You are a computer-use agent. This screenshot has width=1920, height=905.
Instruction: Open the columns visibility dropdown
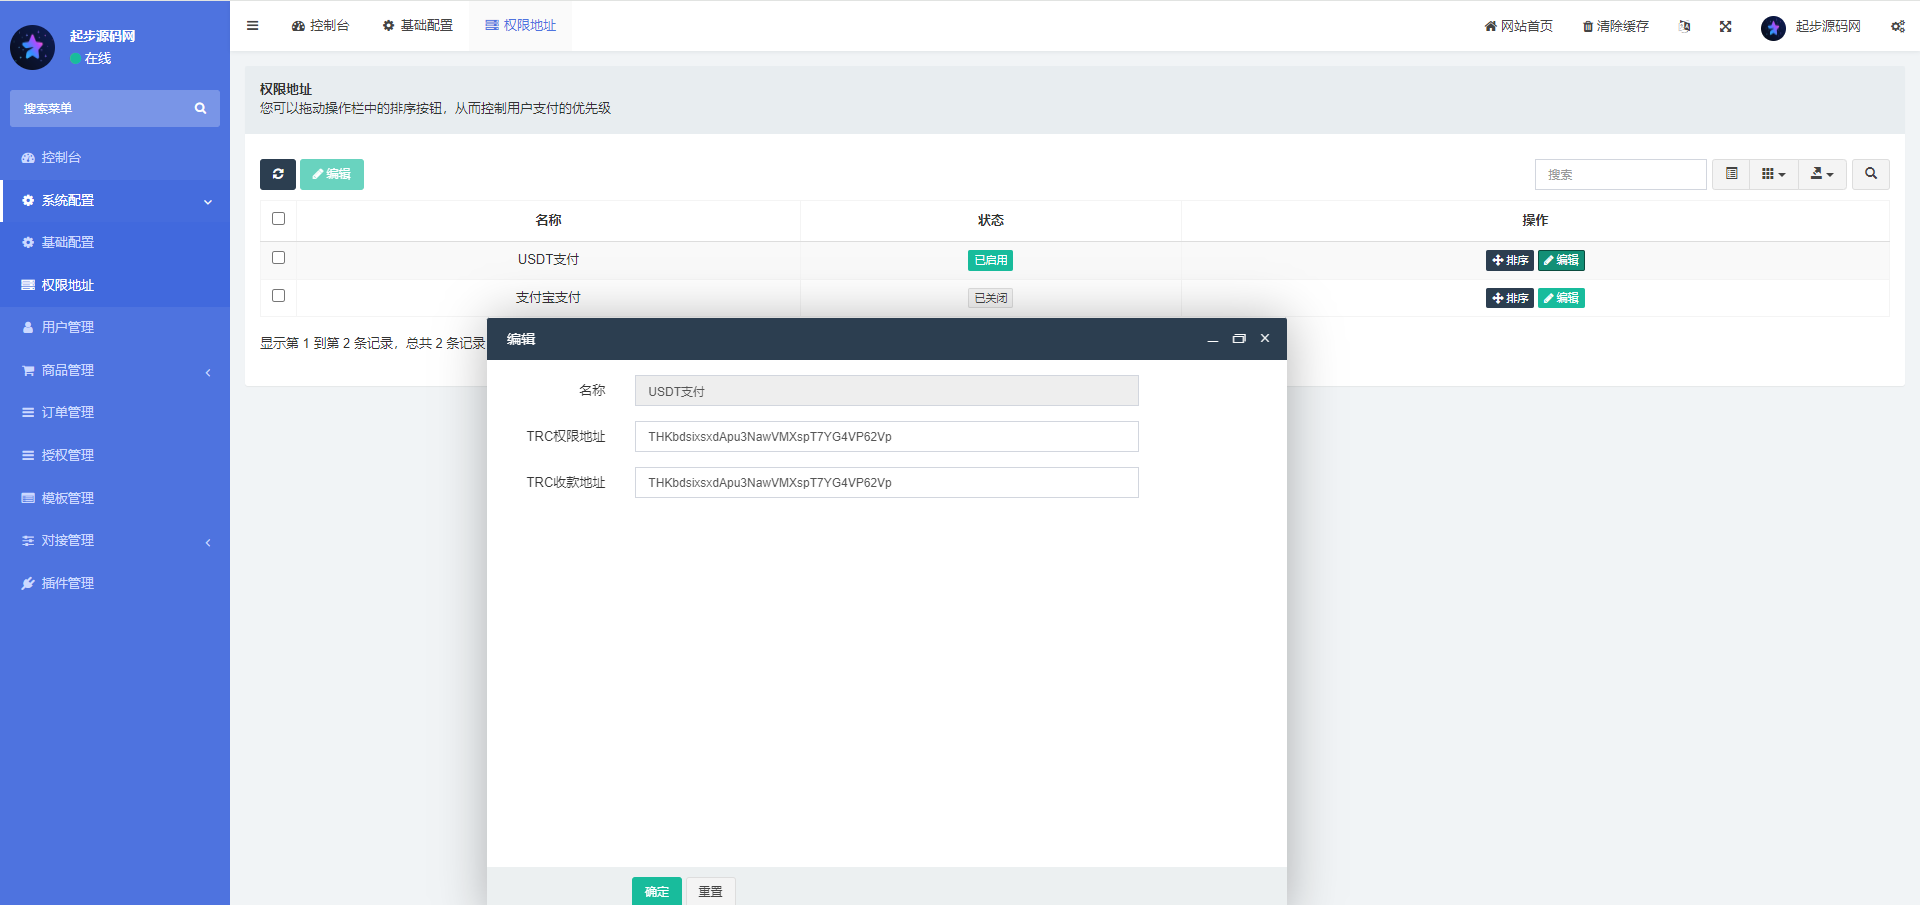click(1773, 174)
